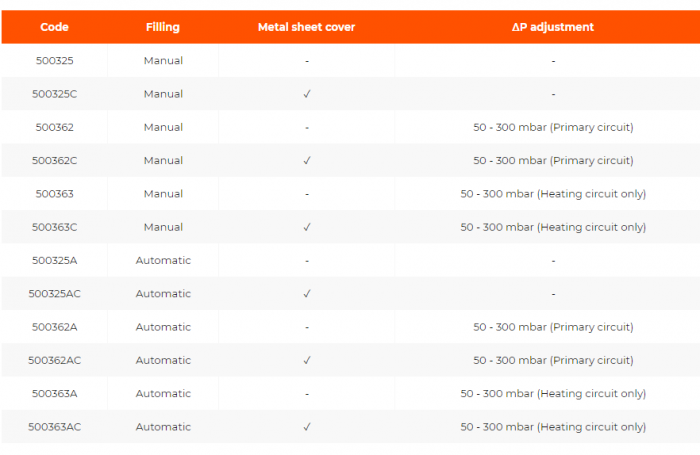Click the Metal sheet cover column header
This screenshot has width=700, height=455.
(x=306, y=27)
